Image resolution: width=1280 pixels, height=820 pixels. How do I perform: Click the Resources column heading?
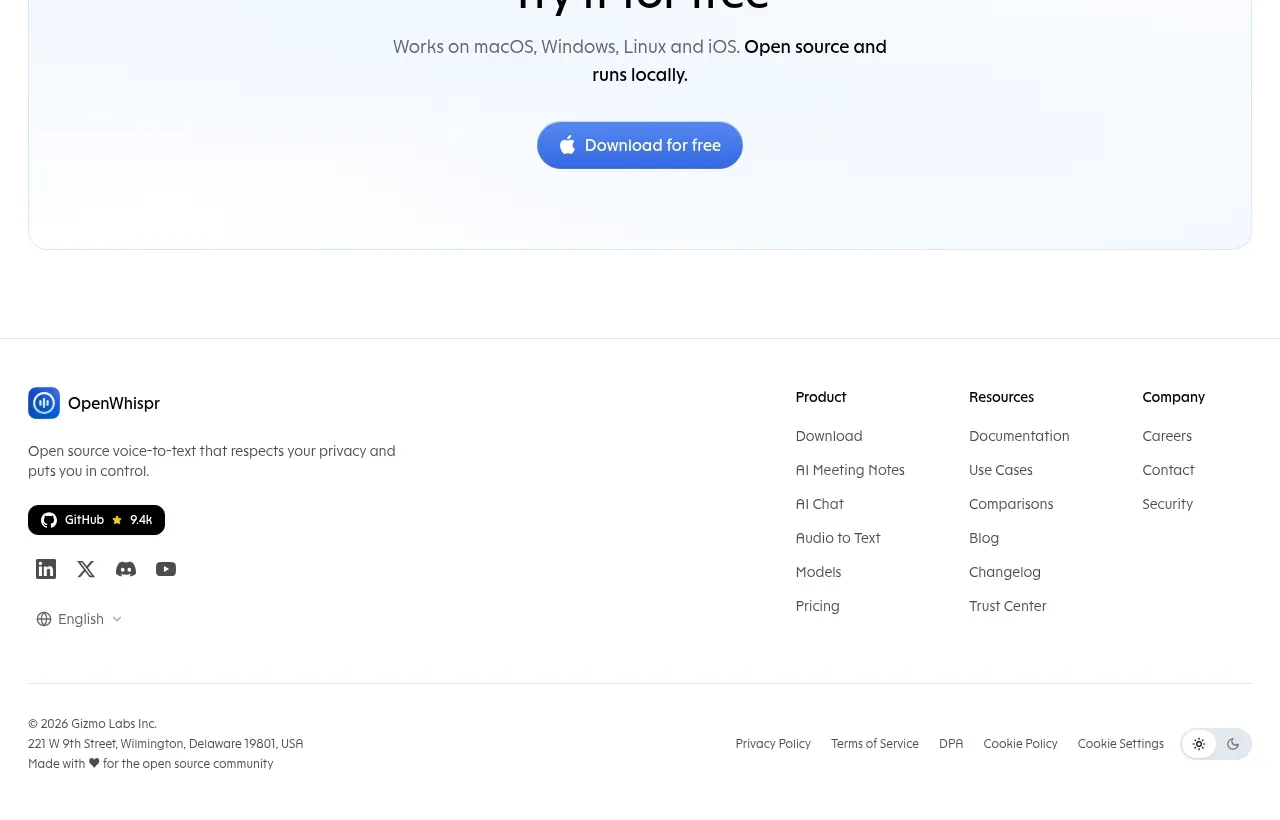[x=1001, y=397]
